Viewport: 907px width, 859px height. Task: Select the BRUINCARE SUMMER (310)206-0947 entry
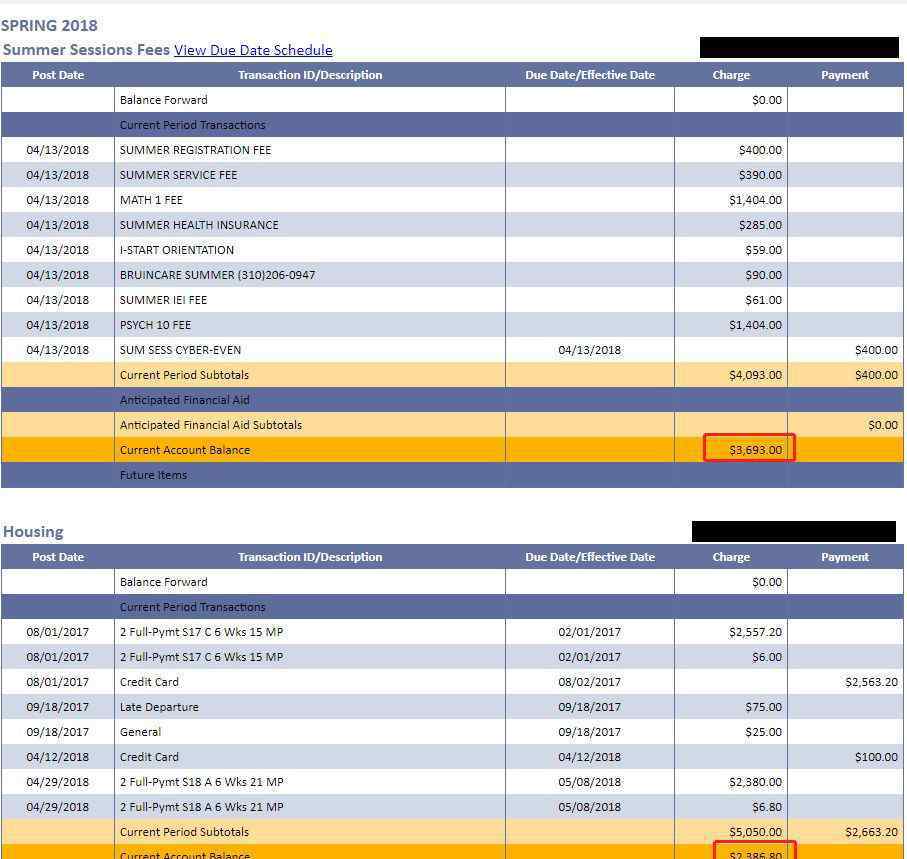pyautogui.click(x=217, y=275)
